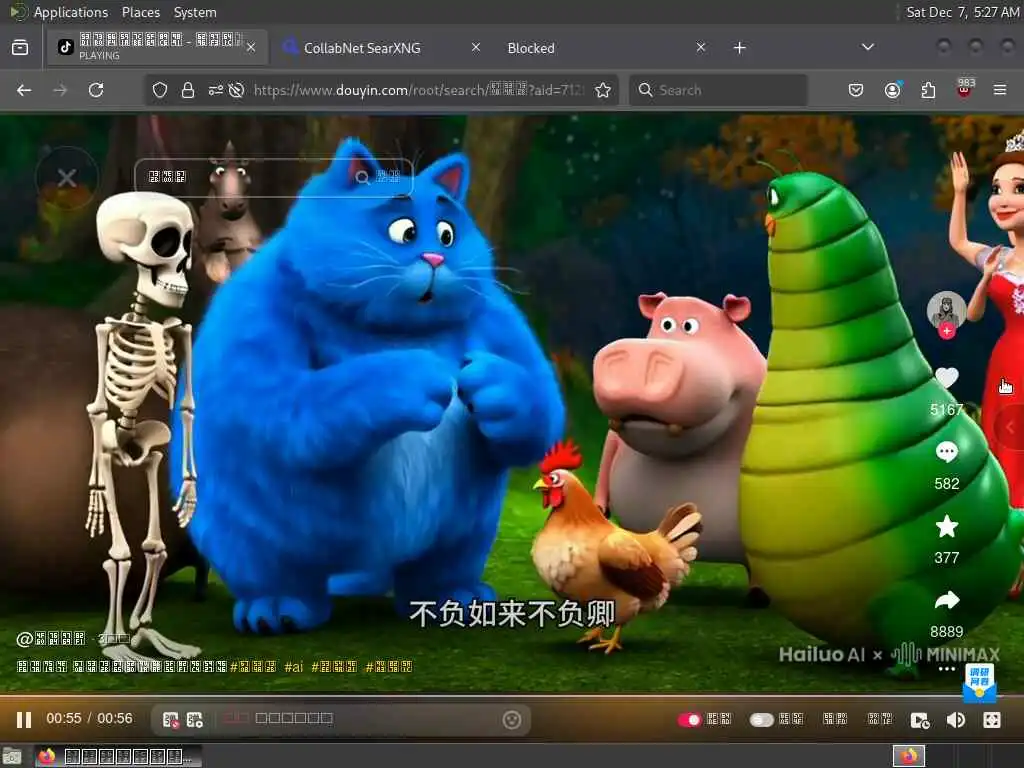Open the Places menu
The height and width of the screenshot is (768, 1024).
[140, 12]
